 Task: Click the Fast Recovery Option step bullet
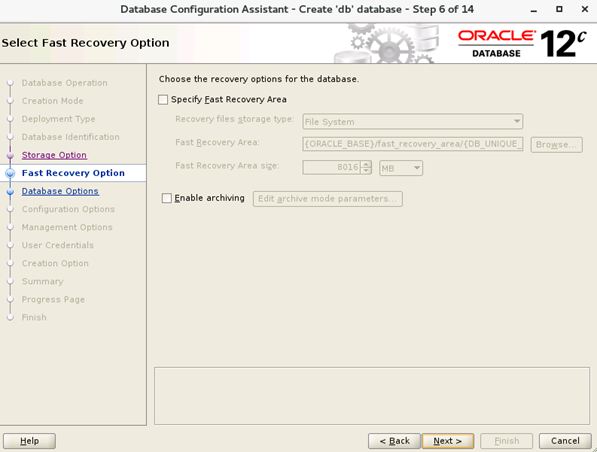pos(10,174)
